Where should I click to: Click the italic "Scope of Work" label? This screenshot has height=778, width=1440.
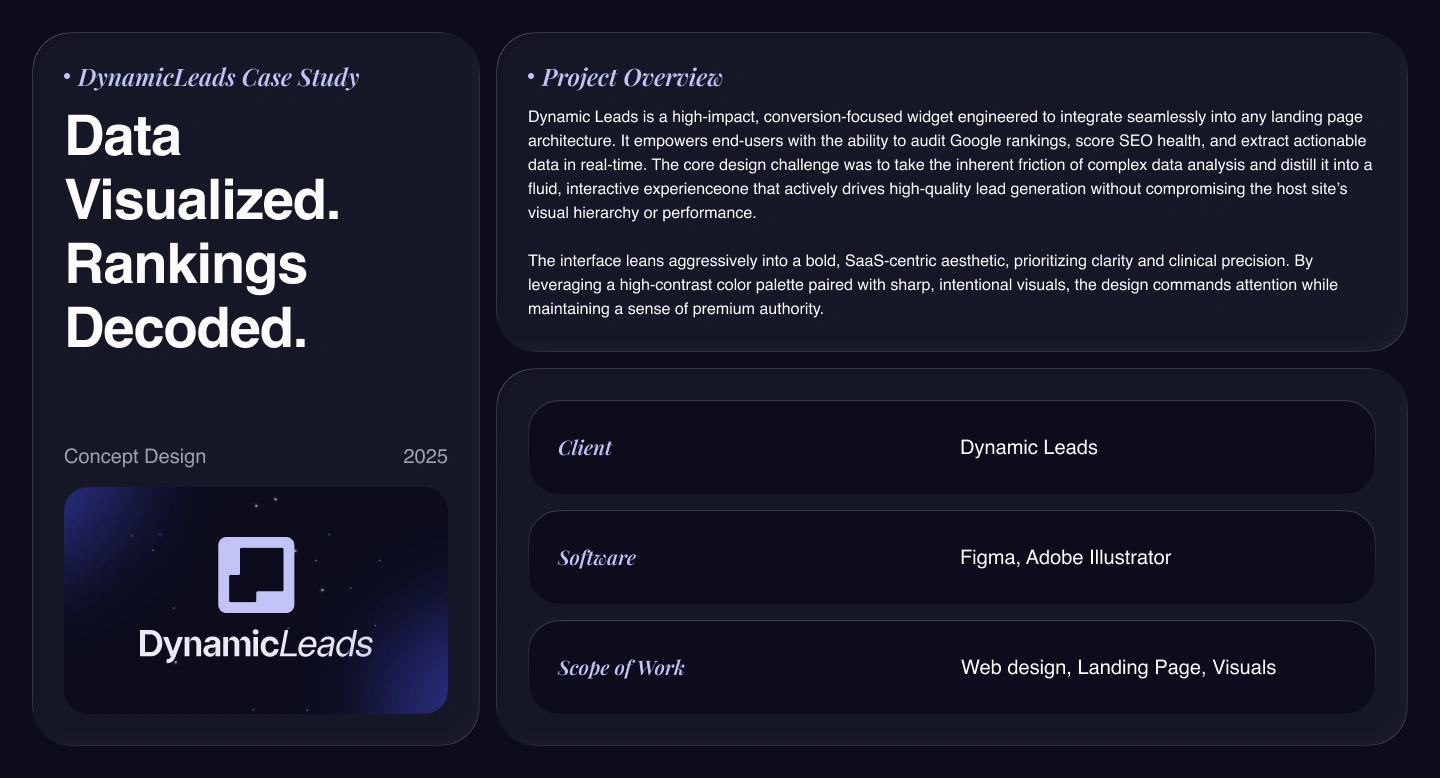tap(621, 668)
